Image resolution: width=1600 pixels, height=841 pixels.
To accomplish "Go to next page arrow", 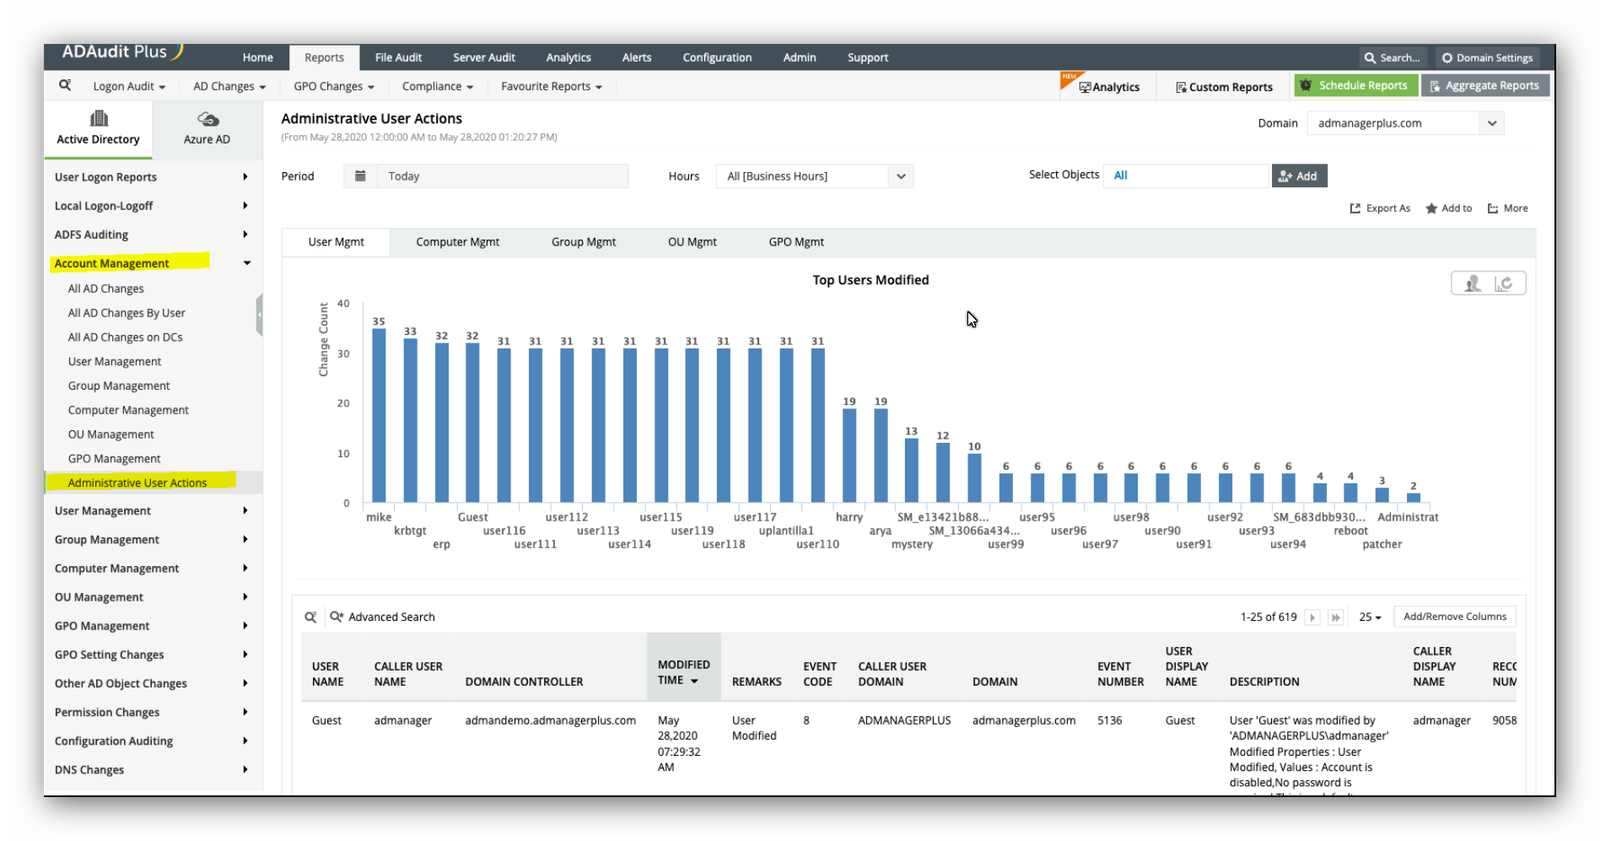I will [1312, 617].
